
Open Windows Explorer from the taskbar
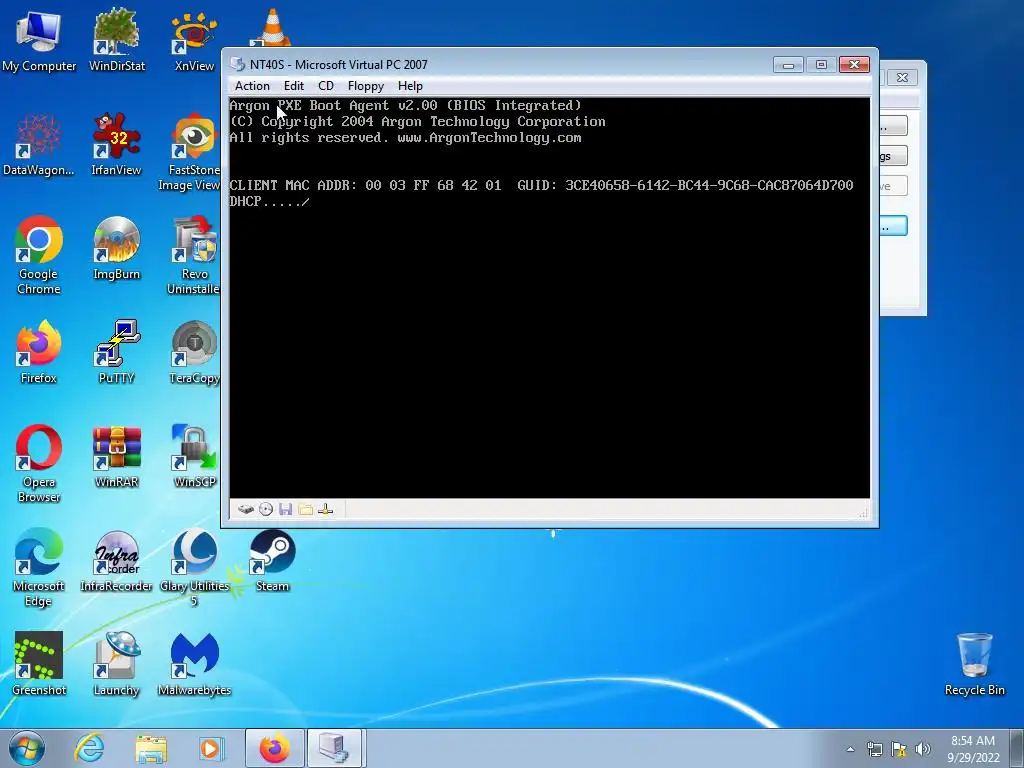[151, 748]
